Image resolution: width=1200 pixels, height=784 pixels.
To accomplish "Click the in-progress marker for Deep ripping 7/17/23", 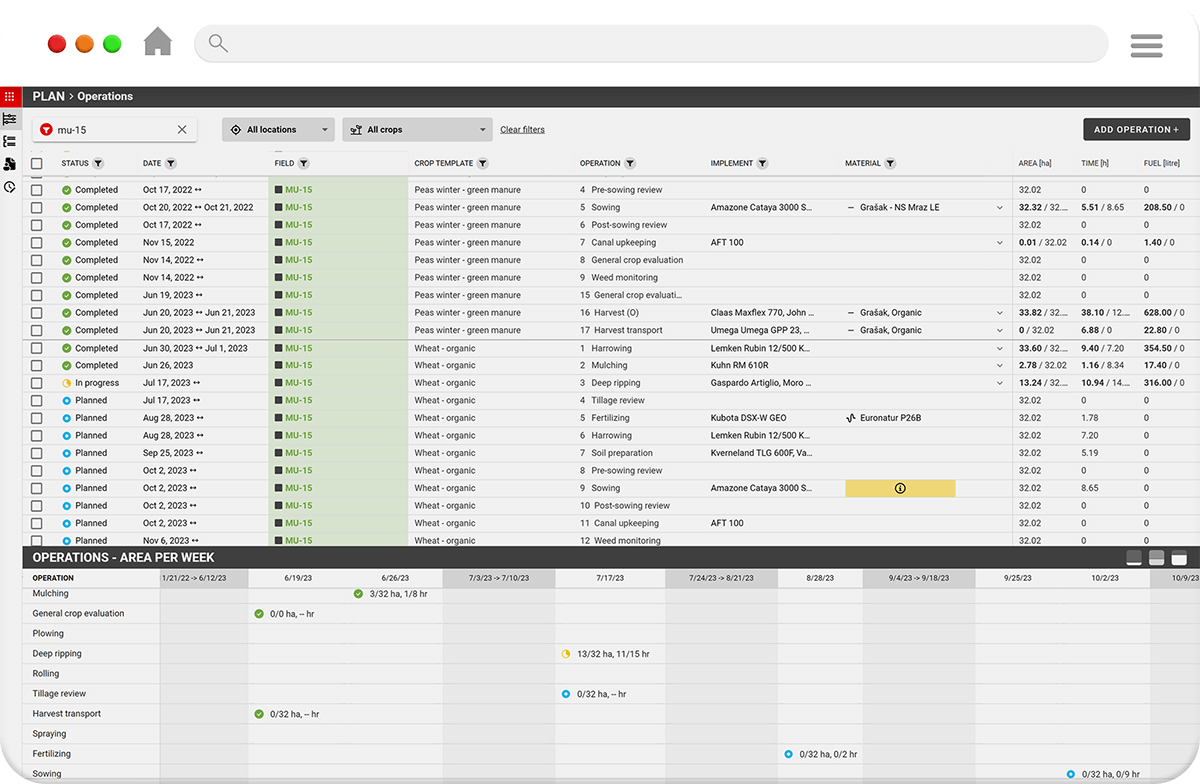I will pyautogui.click(x=566, y=654).
